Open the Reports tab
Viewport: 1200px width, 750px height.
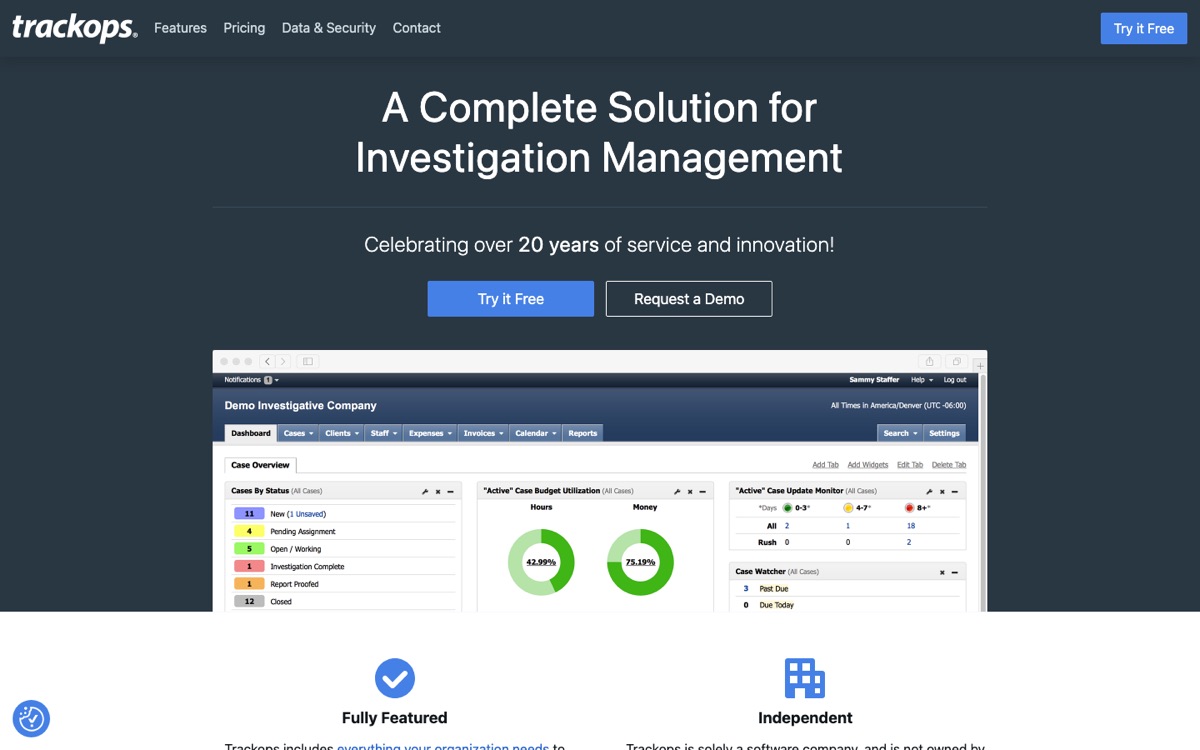pyautogui.click(x=582, y=433)
